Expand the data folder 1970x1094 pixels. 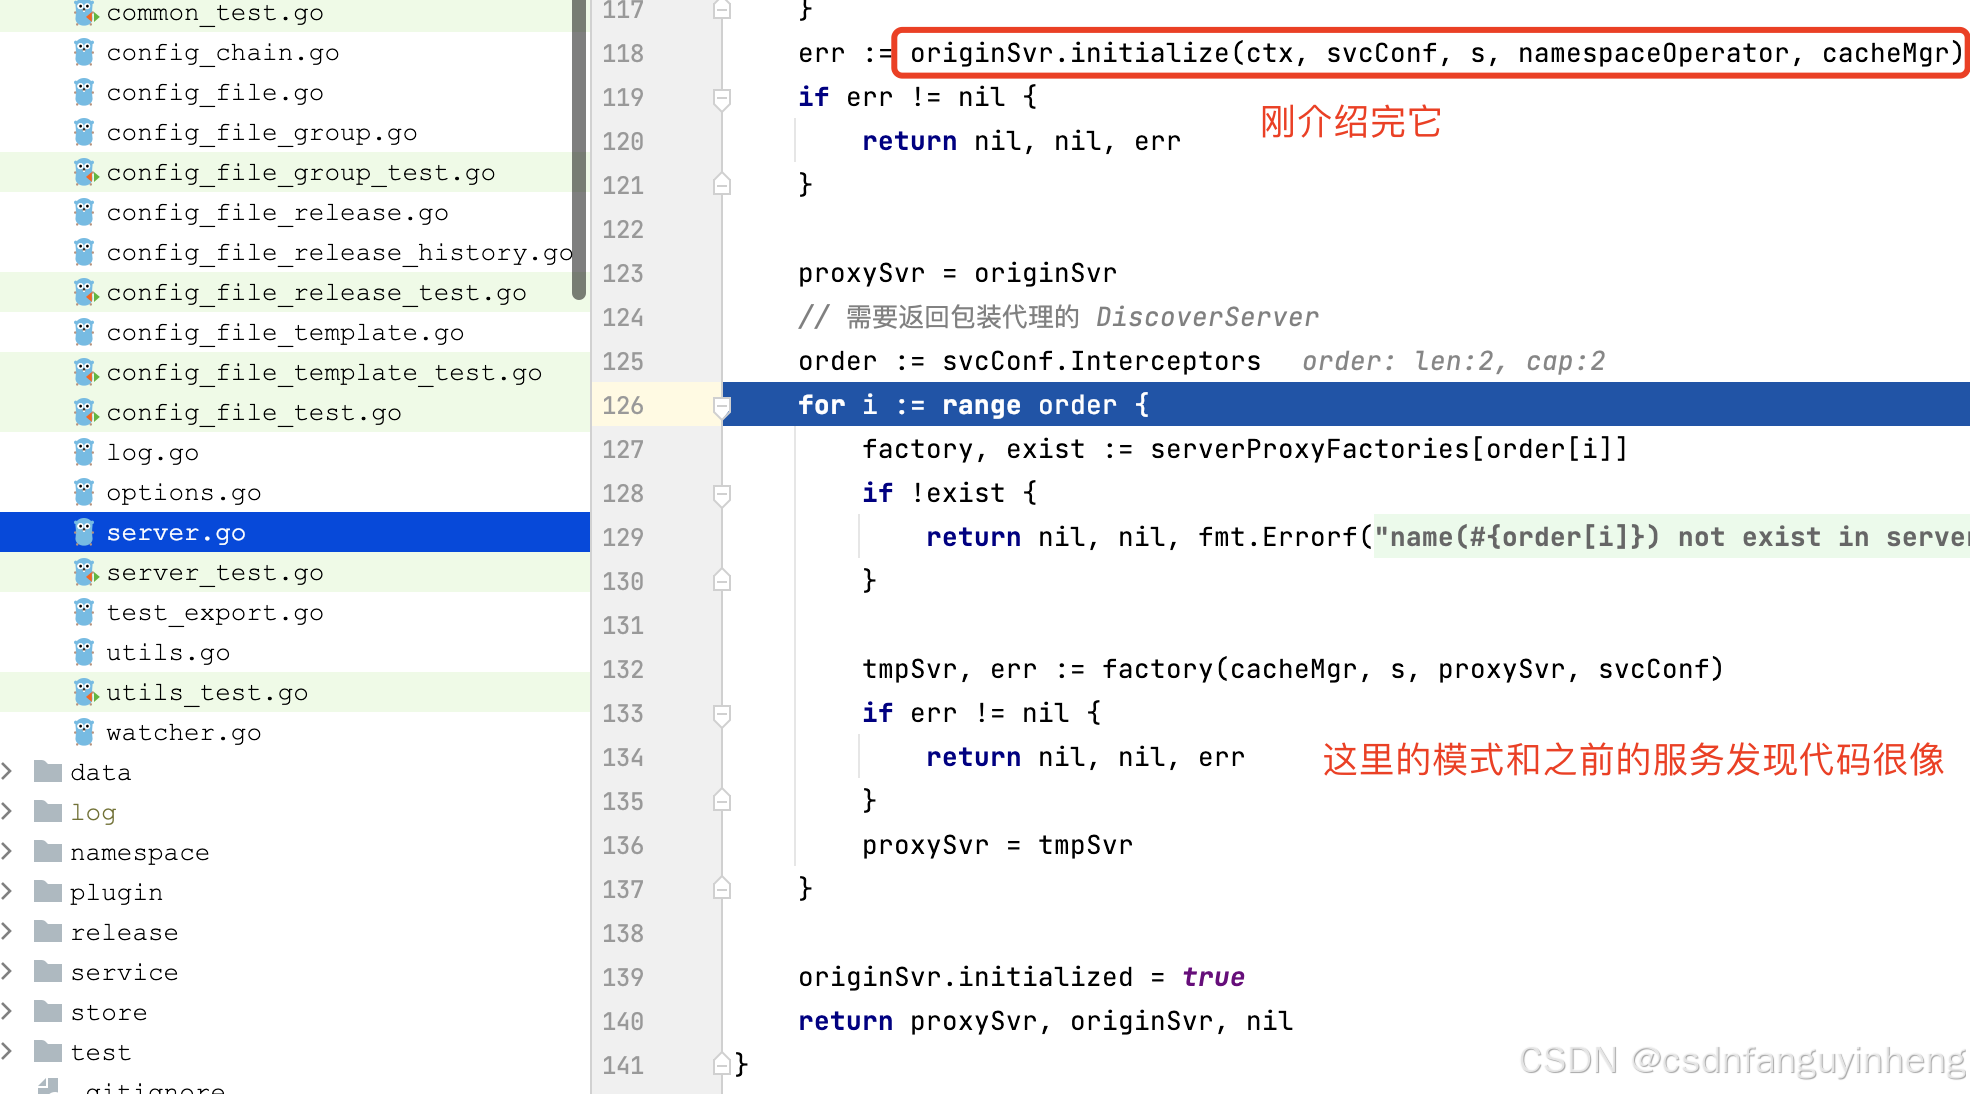pyautogui.click(x=7, y=771)
